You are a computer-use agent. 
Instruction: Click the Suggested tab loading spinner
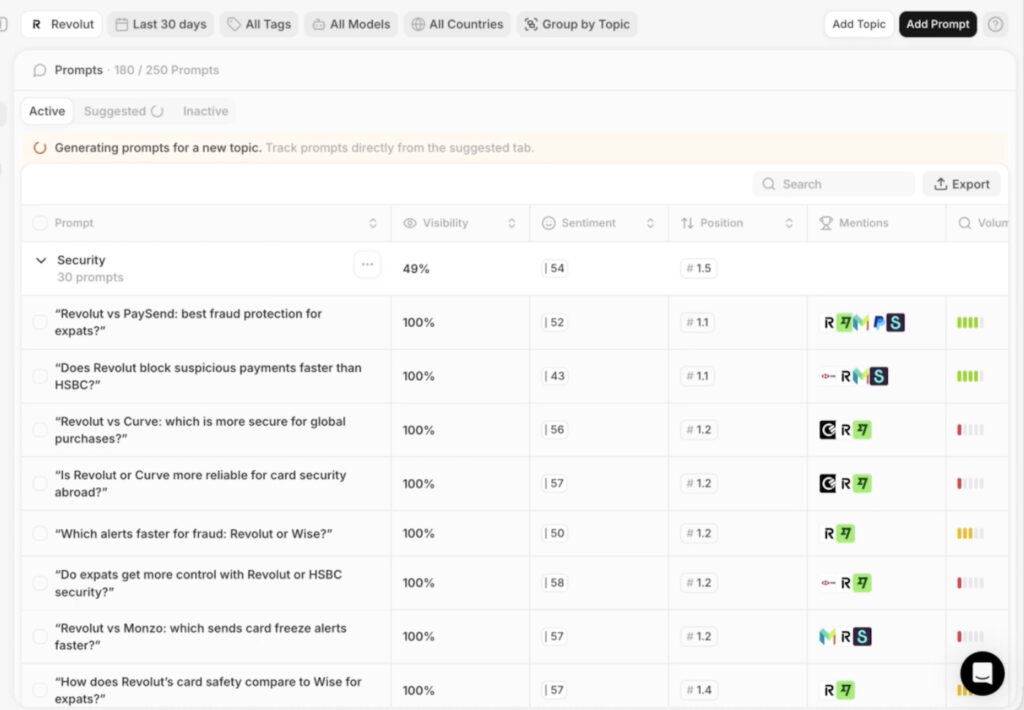pyautogui.click(x=157, y=111)
